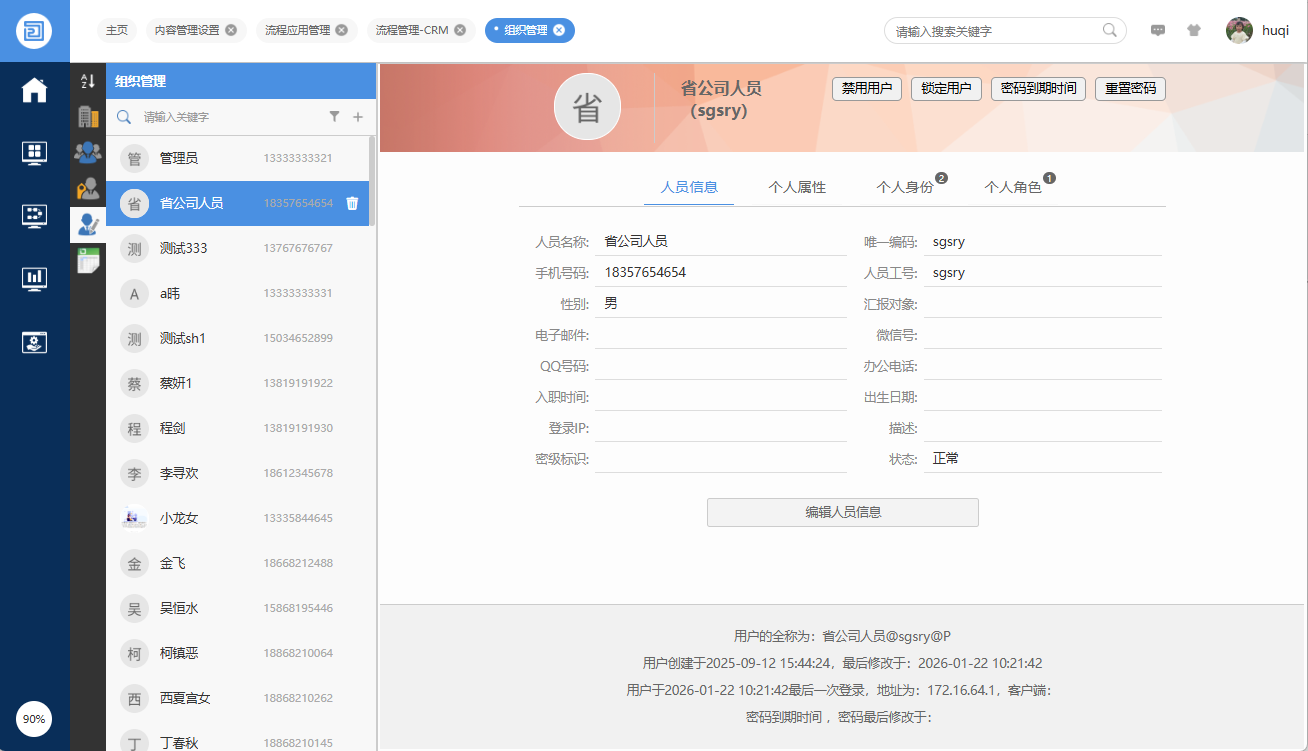Open the chat messages icon
Screen dimensions: 1308x751
coord(1158,30)
